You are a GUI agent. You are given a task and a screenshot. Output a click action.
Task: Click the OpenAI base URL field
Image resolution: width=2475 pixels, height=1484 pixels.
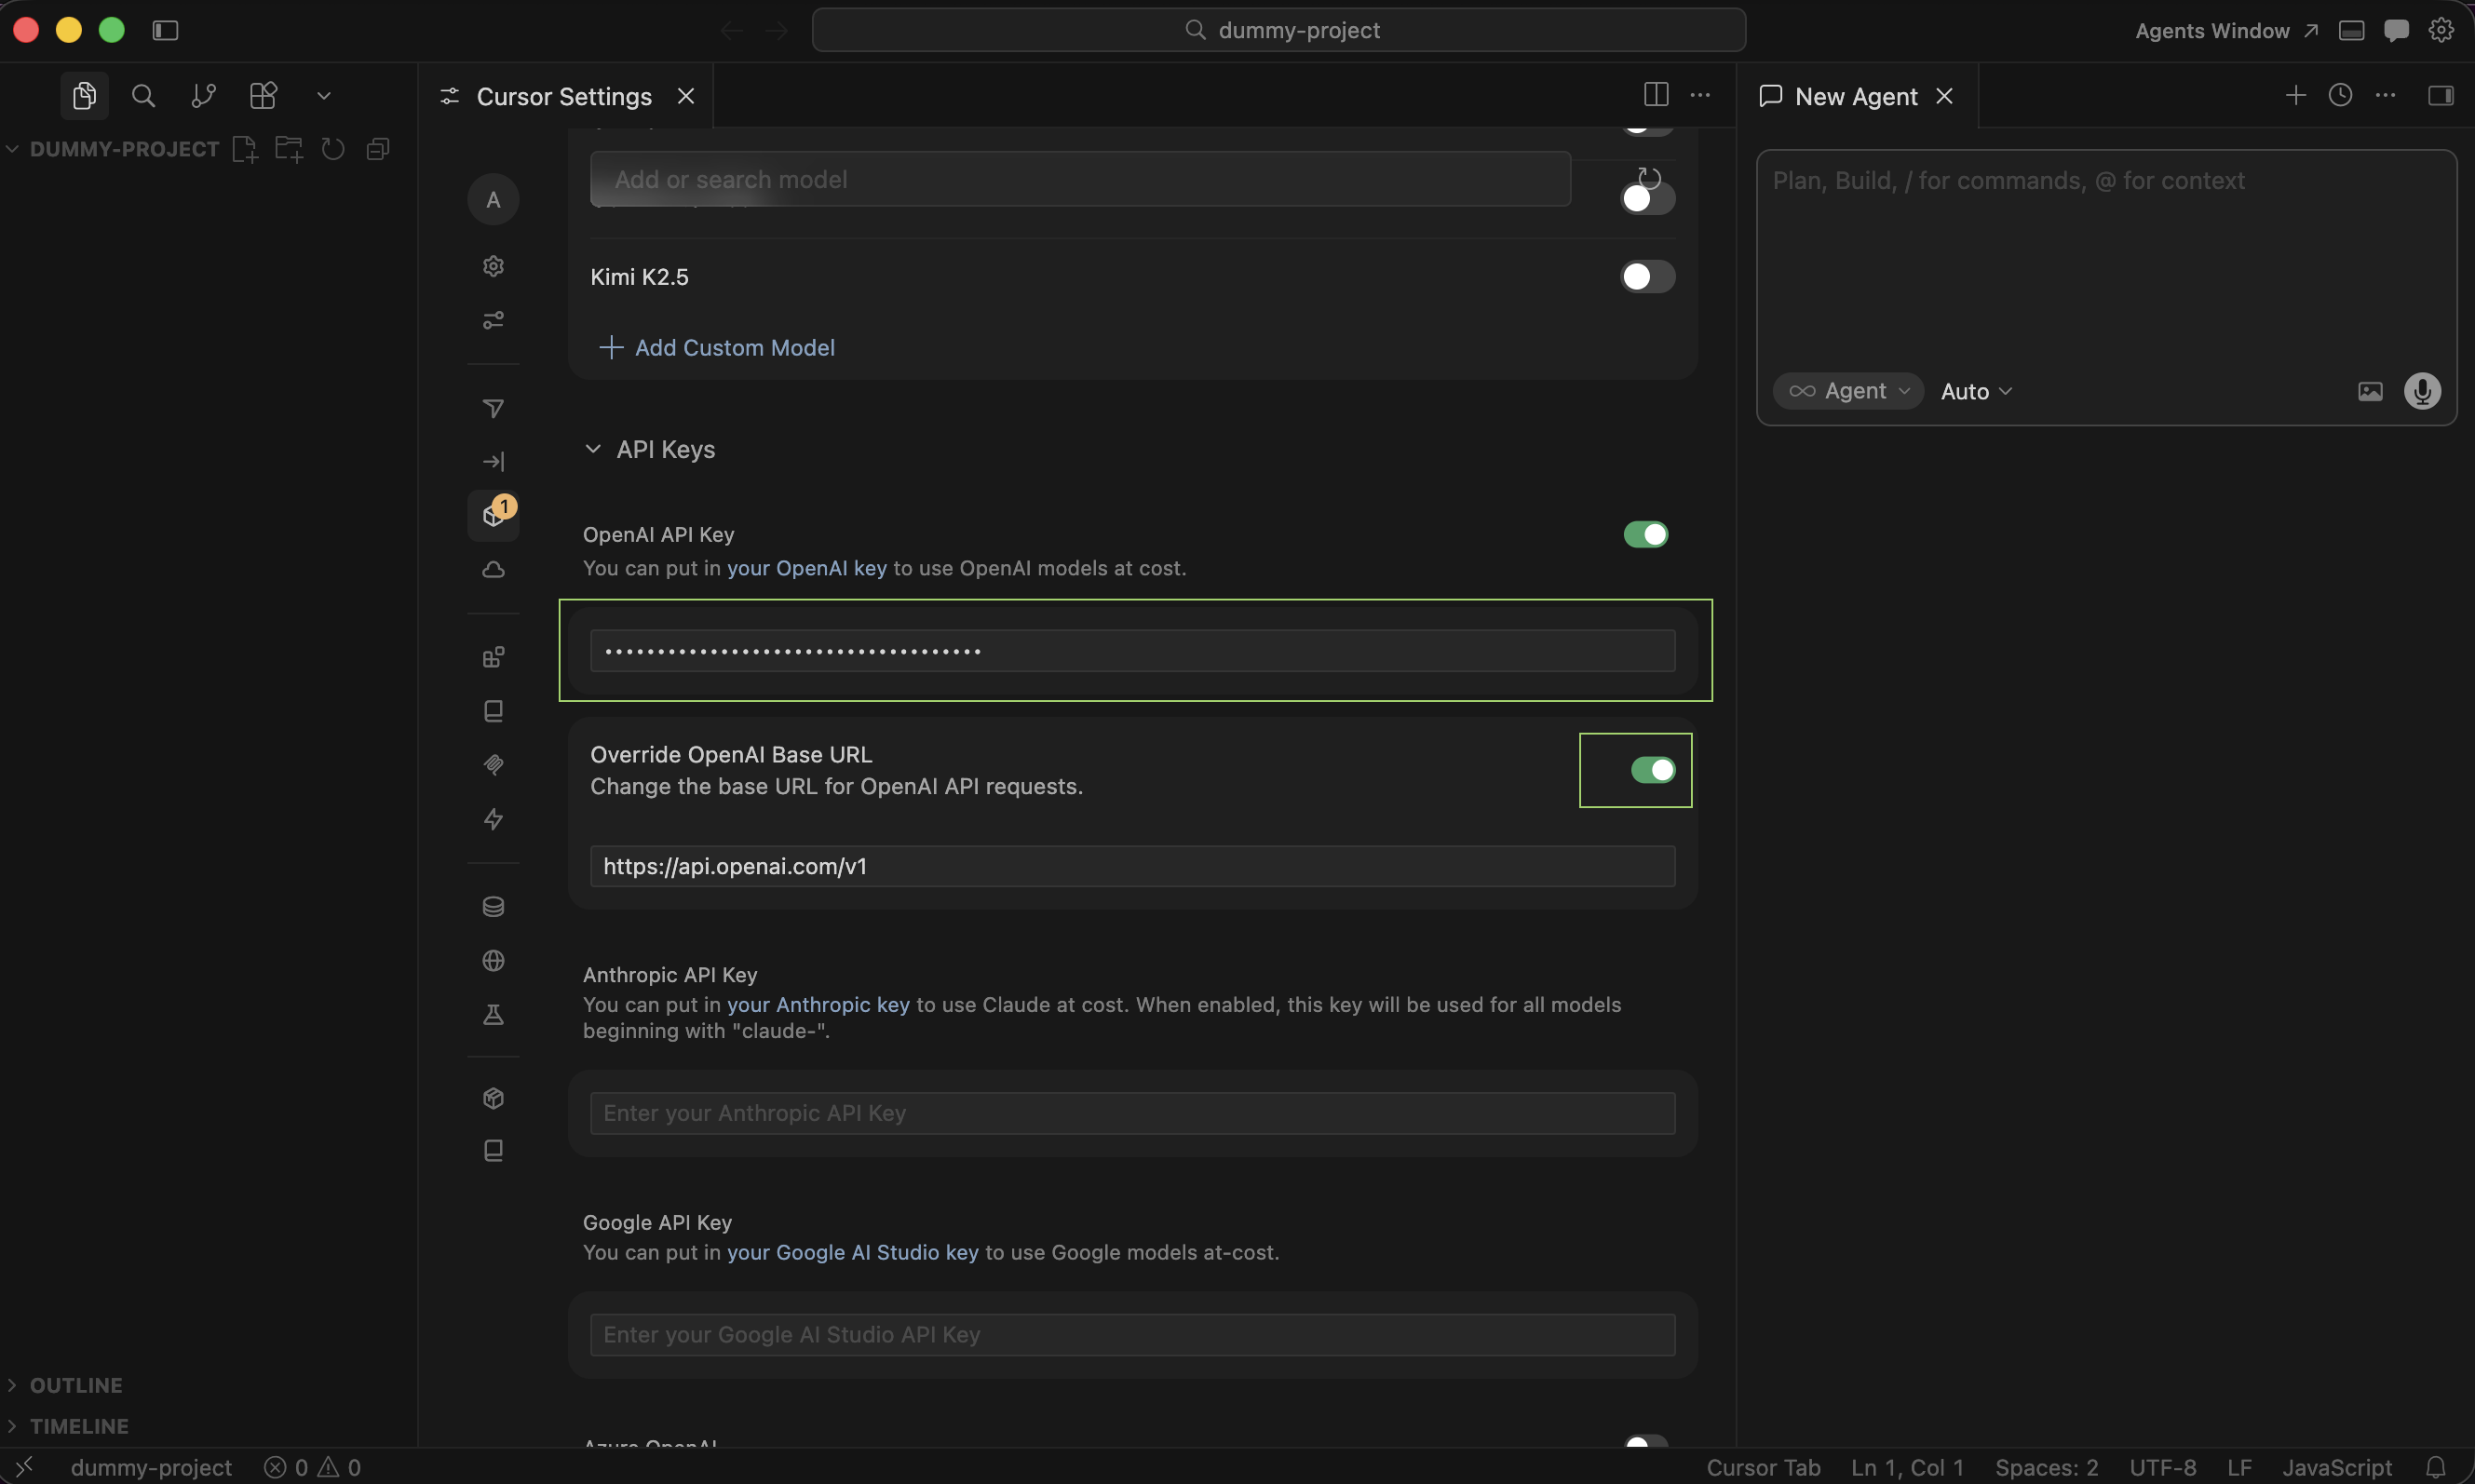coord(1132,866)
